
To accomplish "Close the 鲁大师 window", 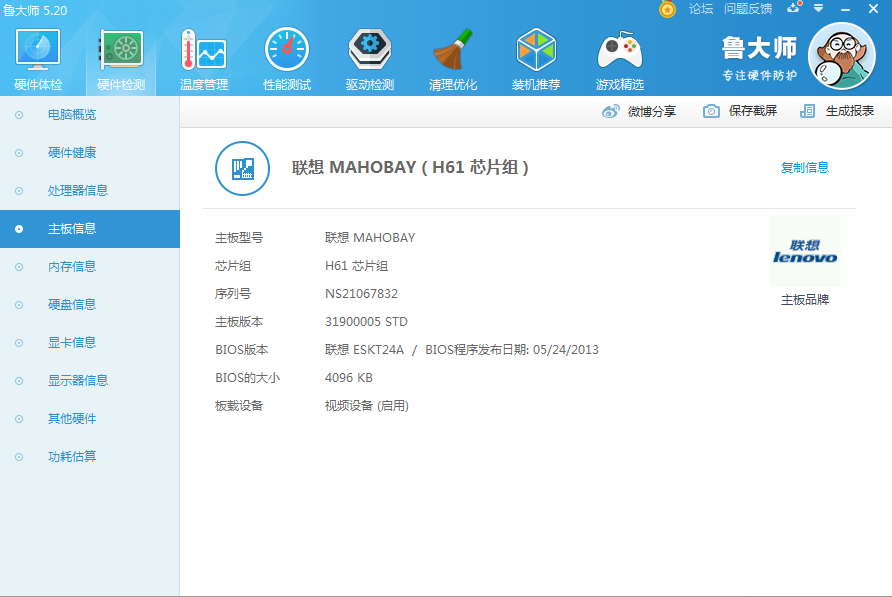I will [x=874, y=9].
